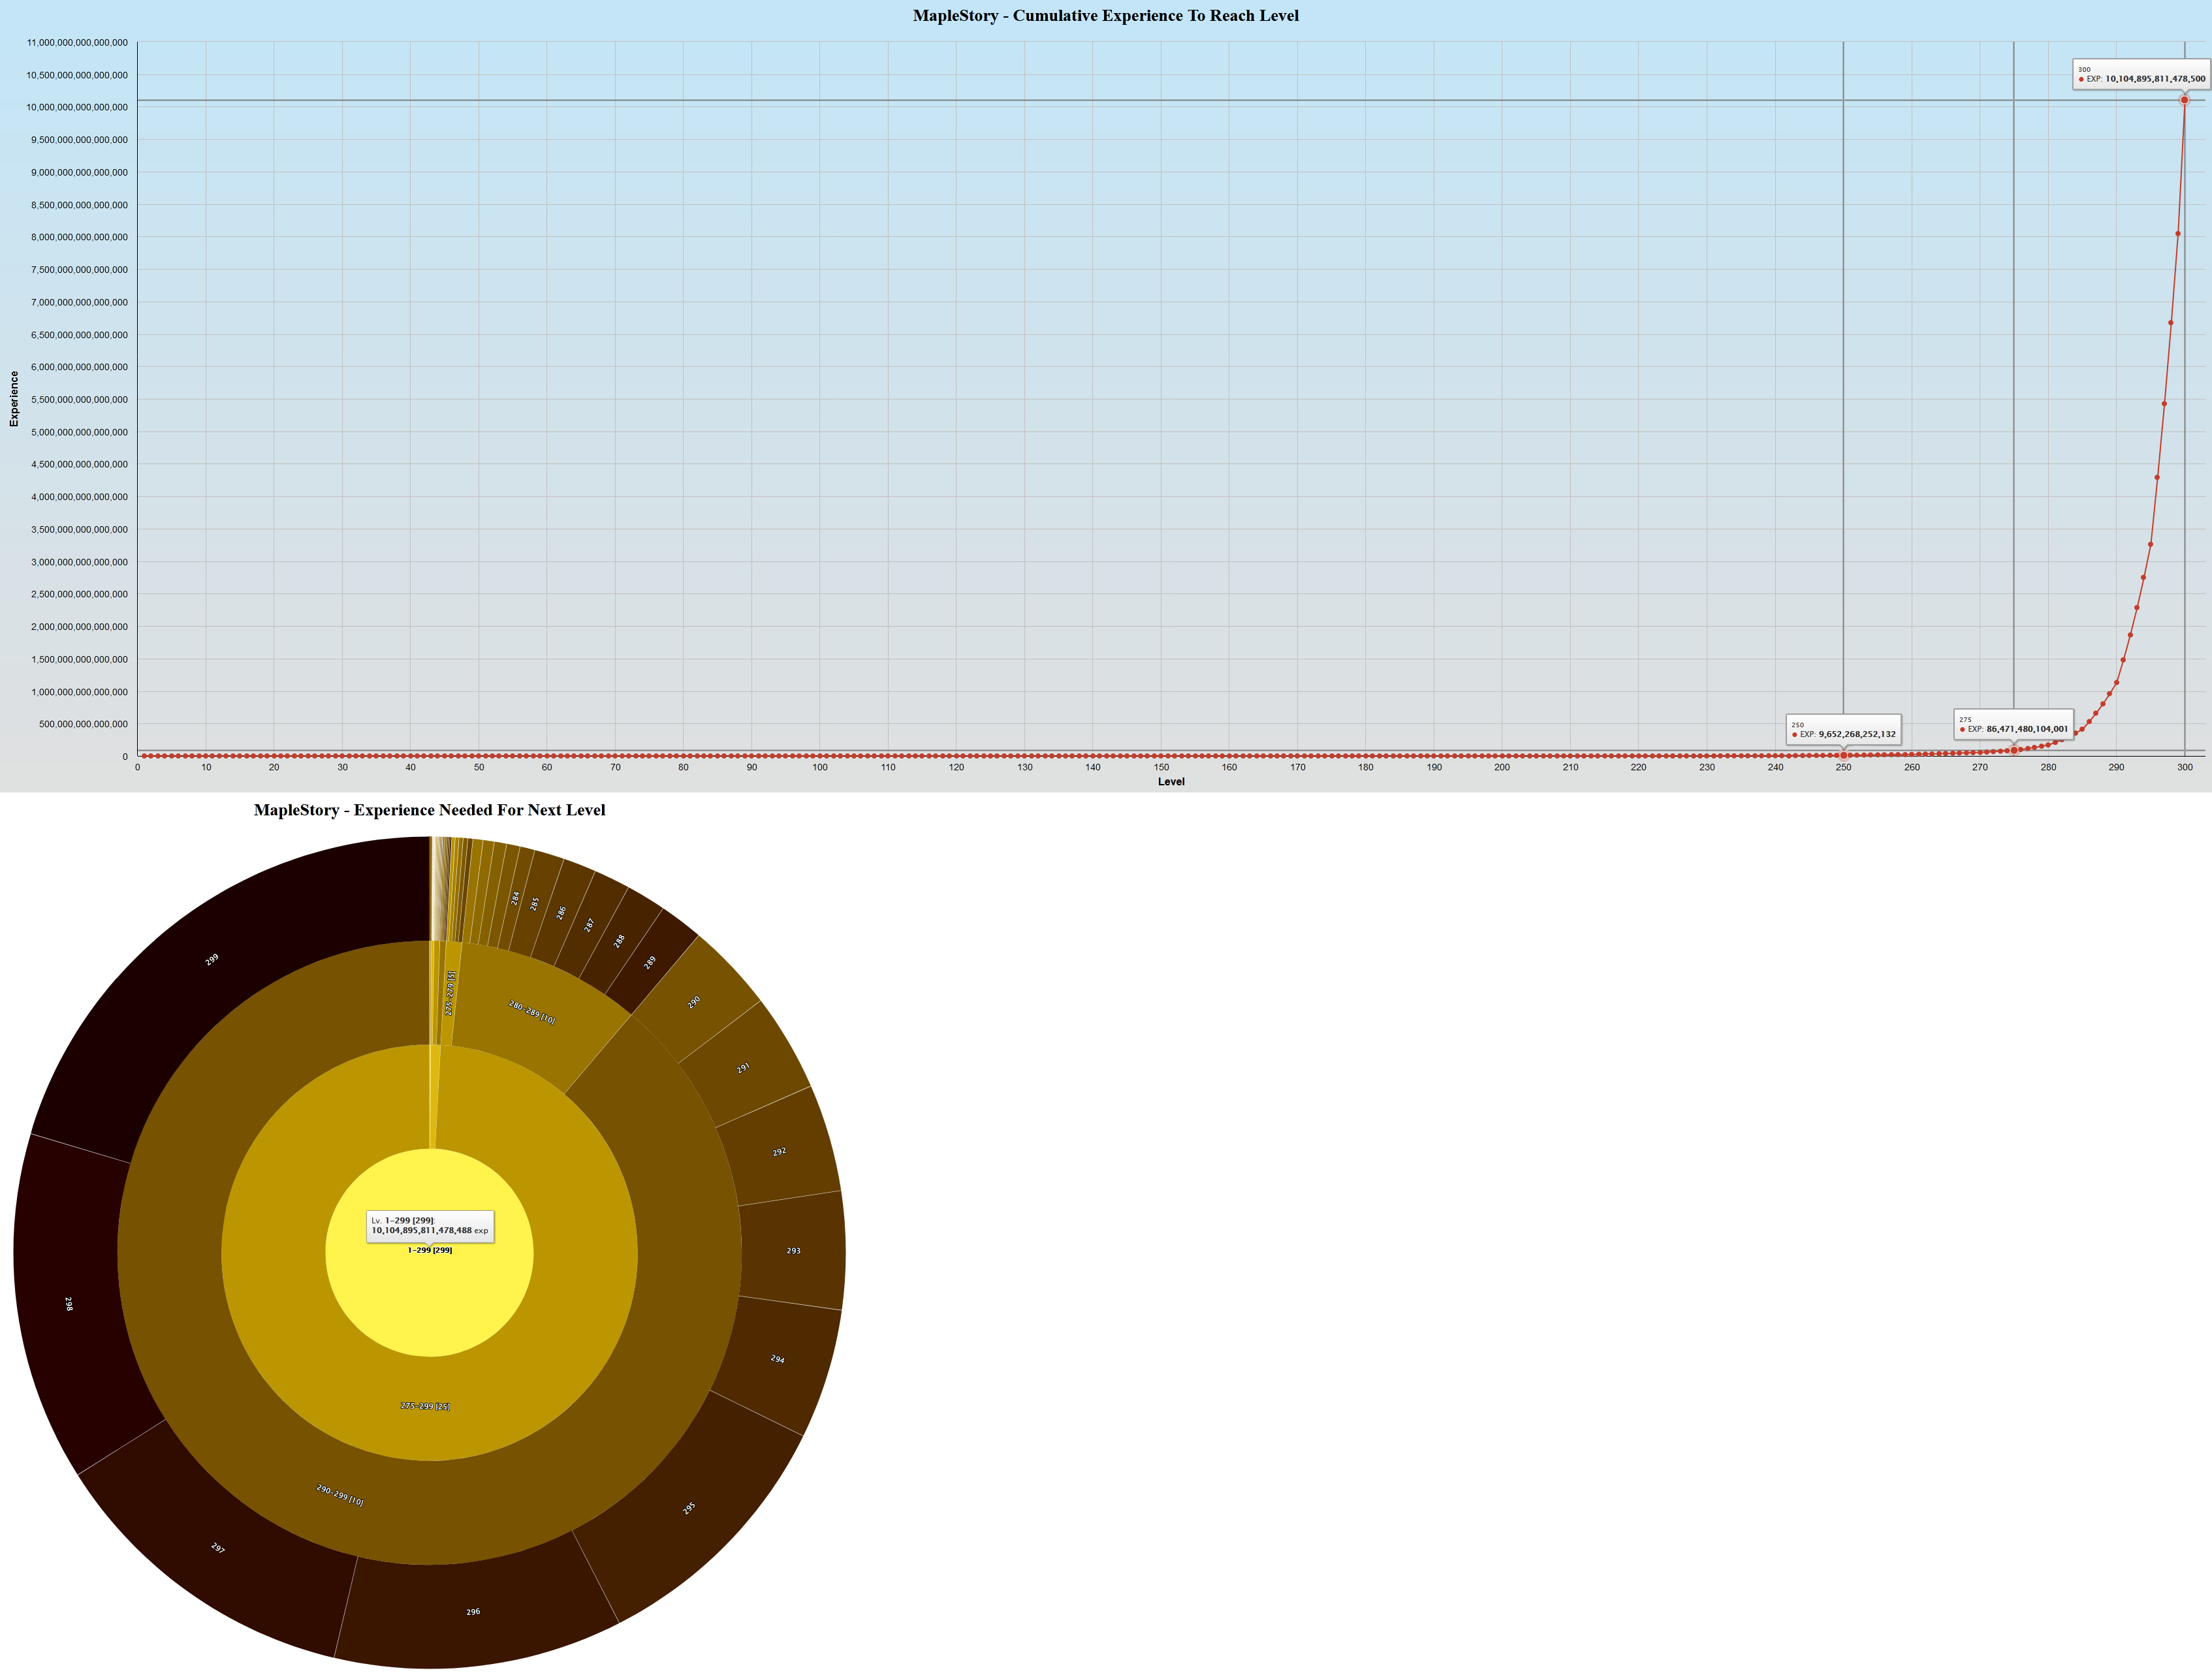Select the level 293 sunburst slice
This screenshot has width=2212, height=1679.
[793, 1250]
